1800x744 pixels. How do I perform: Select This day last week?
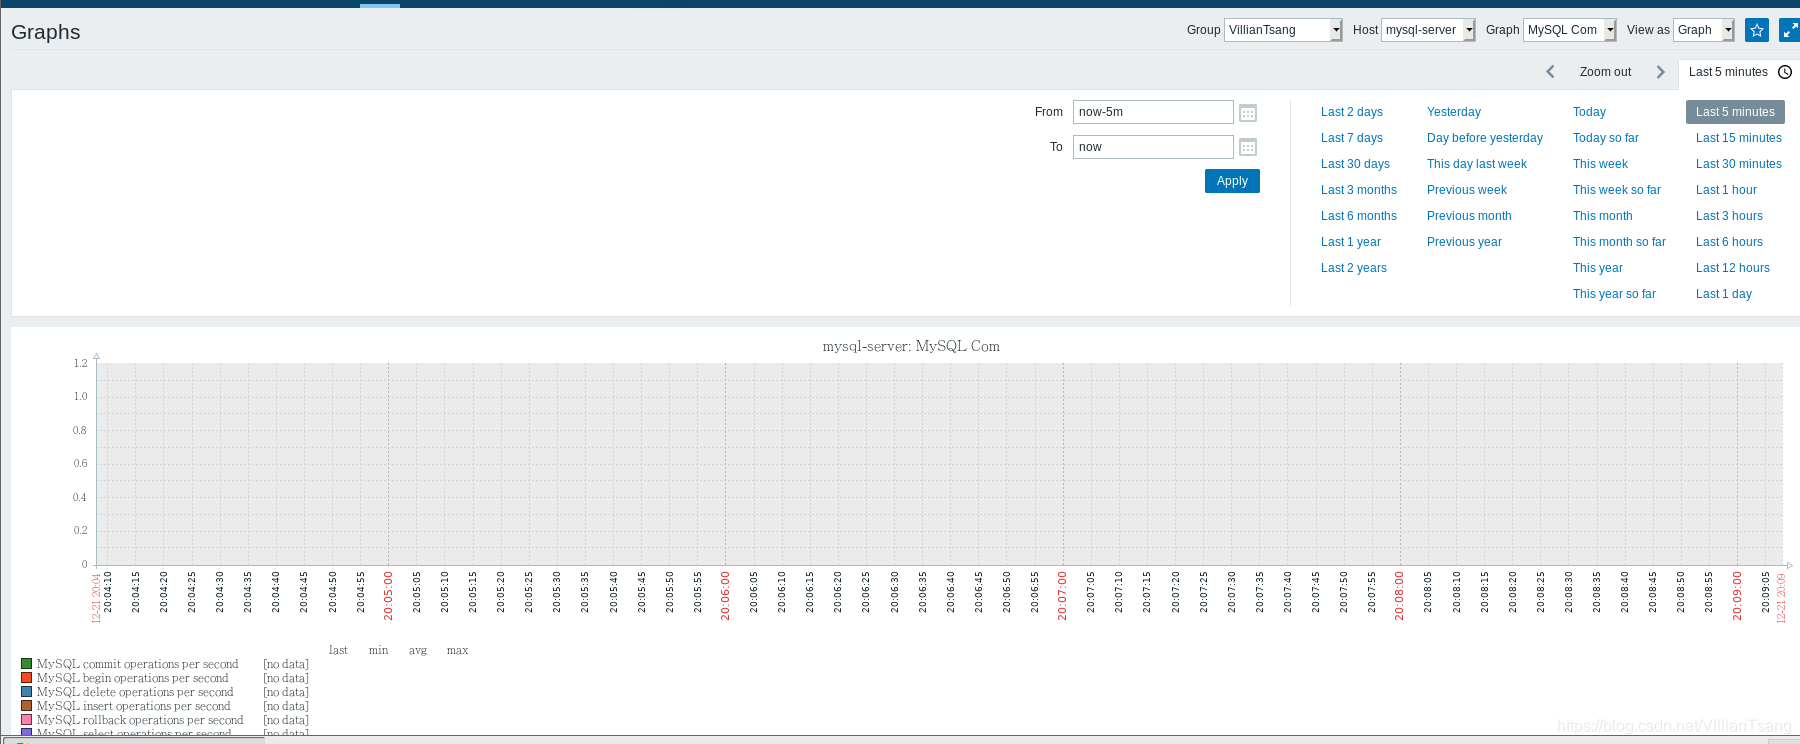1477,164
